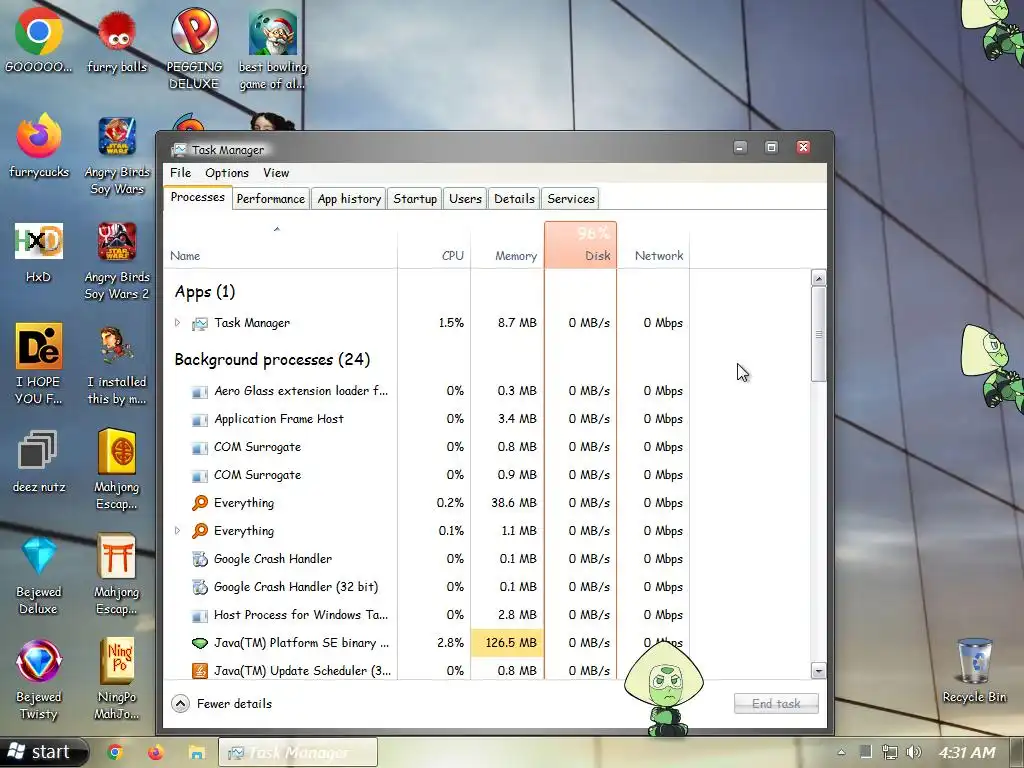Click the volume speaker tray icon
This screenshot has width=1024, height=768.
(914, 752)
